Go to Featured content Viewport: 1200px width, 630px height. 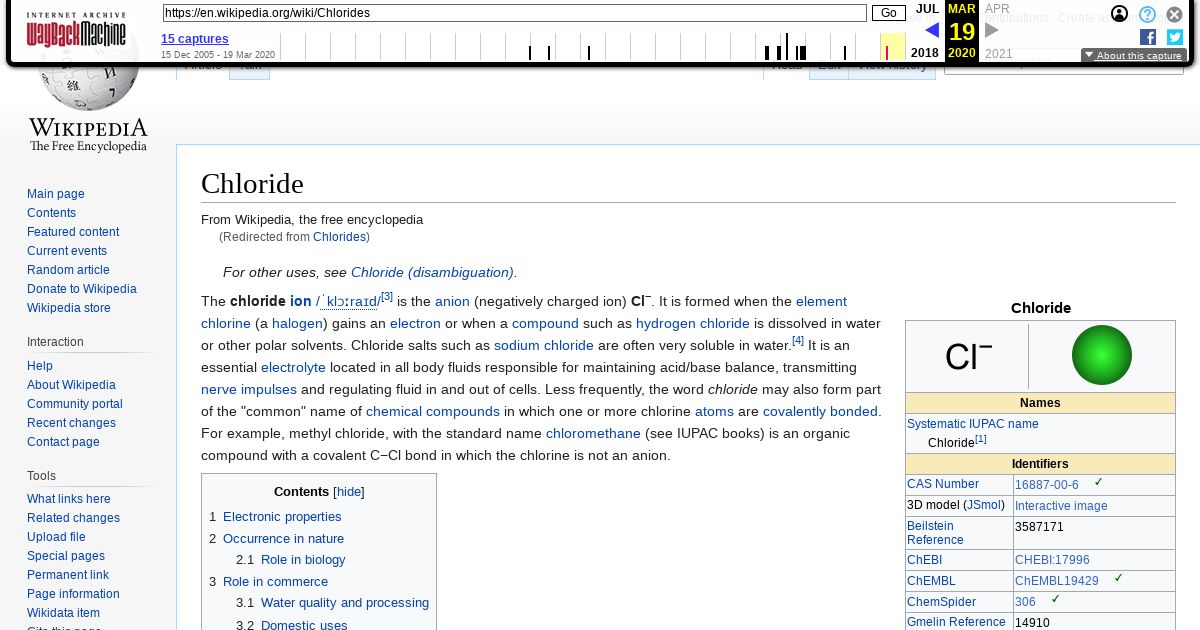point(73,232)
